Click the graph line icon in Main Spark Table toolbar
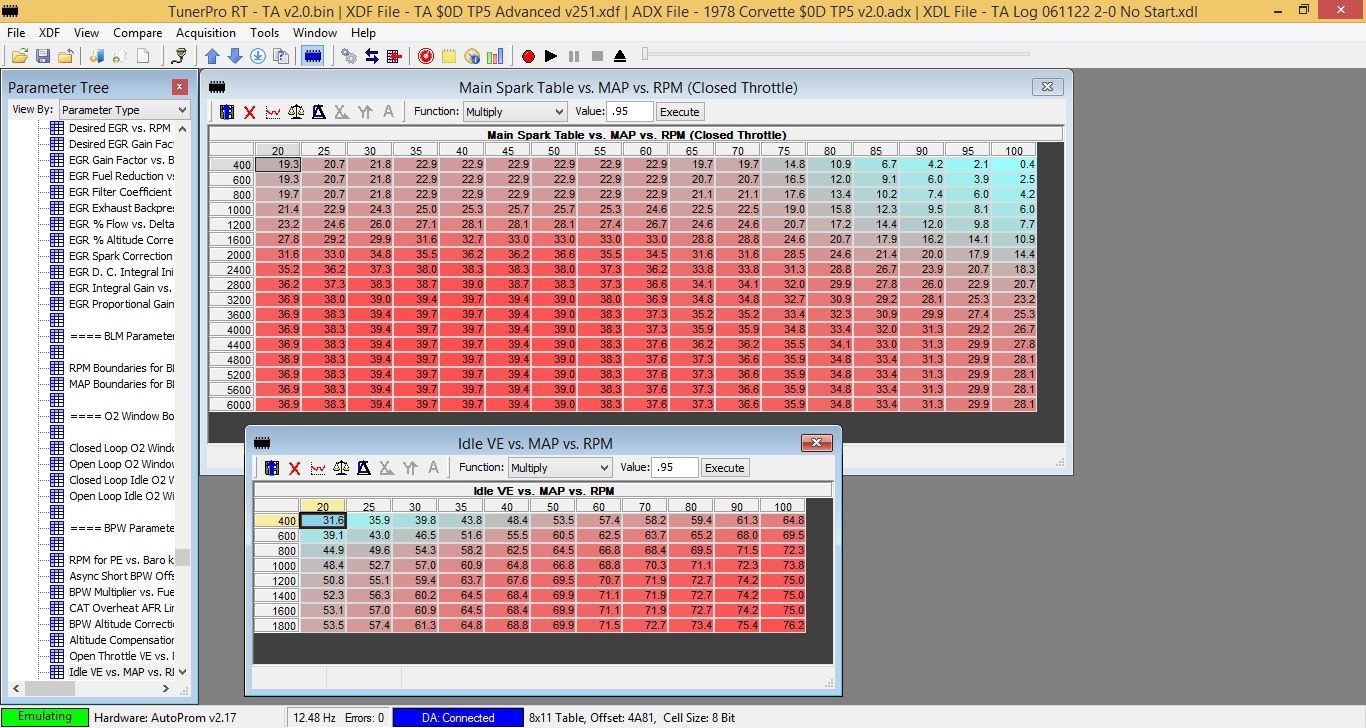1366x728 pixels. [x=273, y=112]
